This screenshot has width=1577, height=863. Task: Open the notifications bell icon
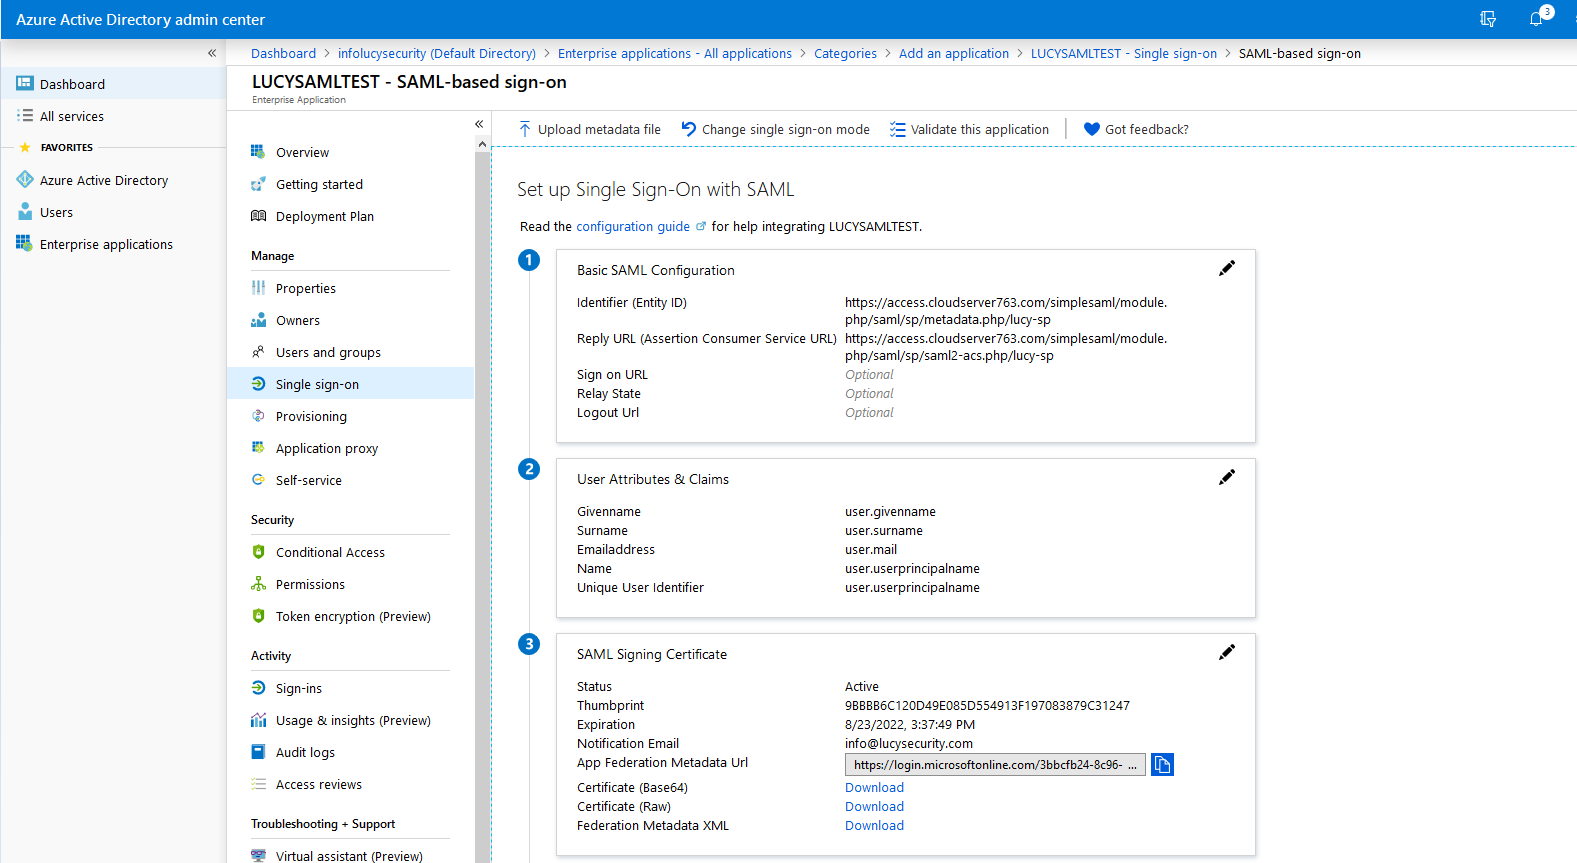[1536, 19]
